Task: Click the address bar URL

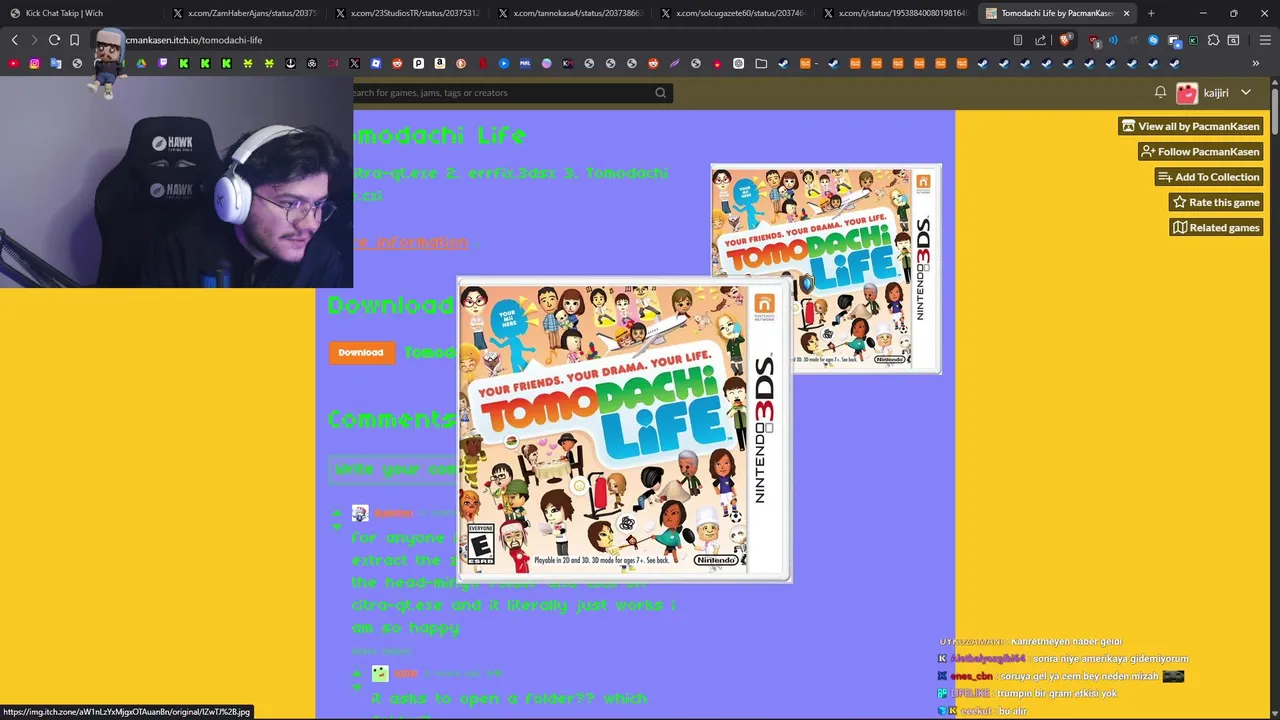Action: coord(194,40)
